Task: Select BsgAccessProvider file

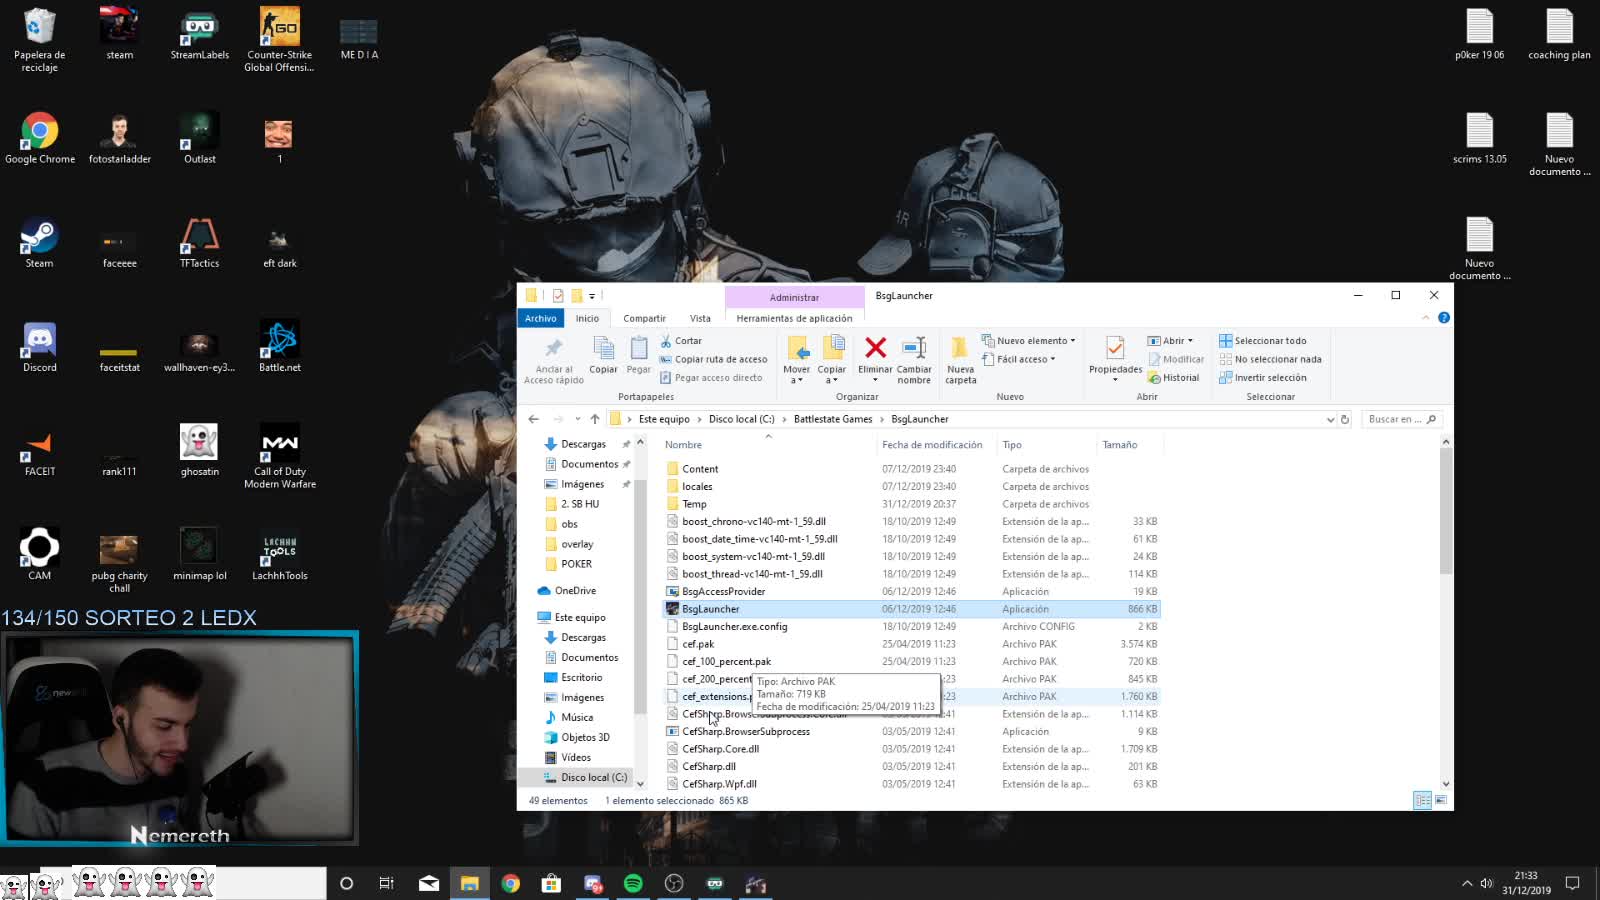Action: click(723, 592)
